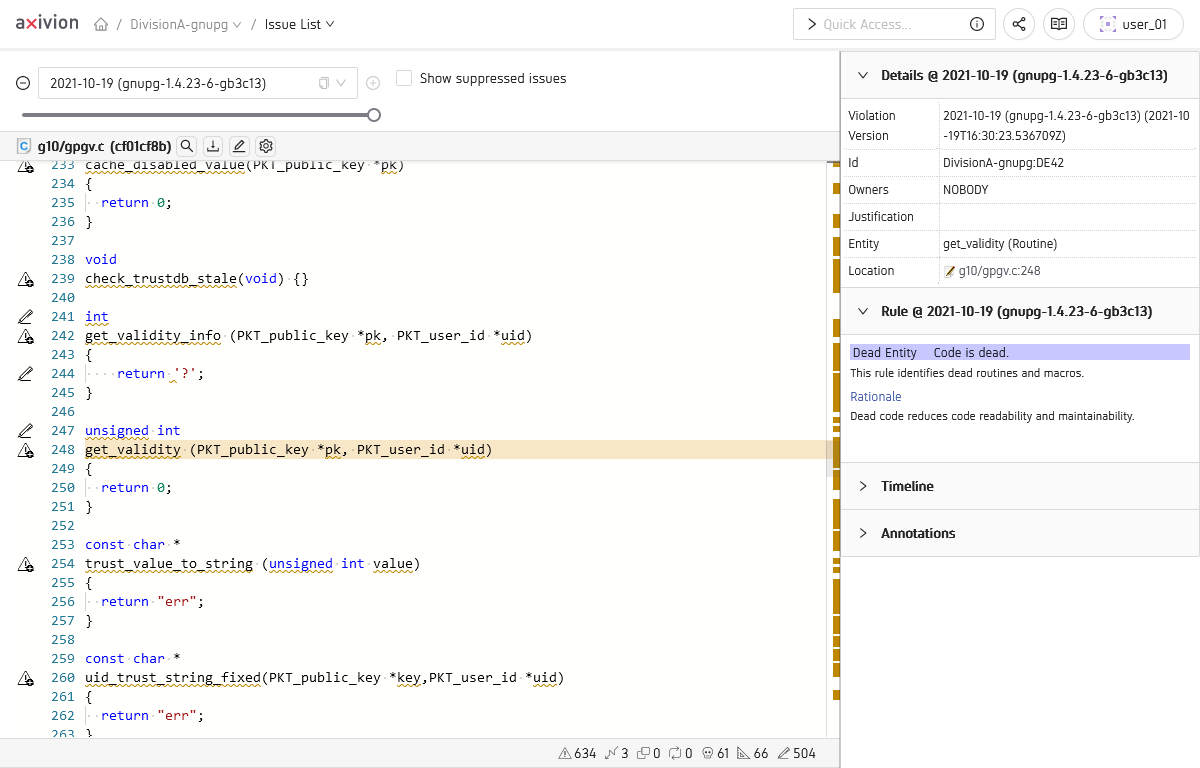The width and height of the screenshot is (1200, 768).
Task: Click the plus icon beside version selector
Action: click(x=373, y=83)
